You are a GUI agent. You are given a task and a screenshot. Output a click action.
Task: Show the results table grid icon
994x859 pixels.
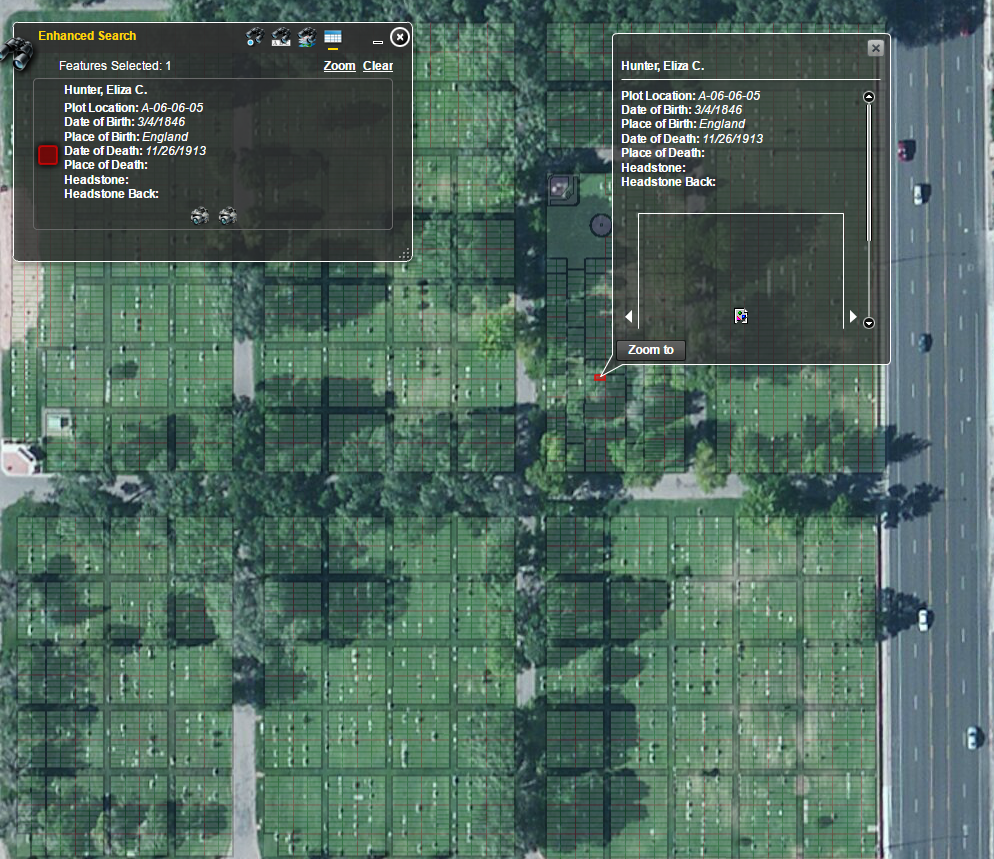pos(333,38)
